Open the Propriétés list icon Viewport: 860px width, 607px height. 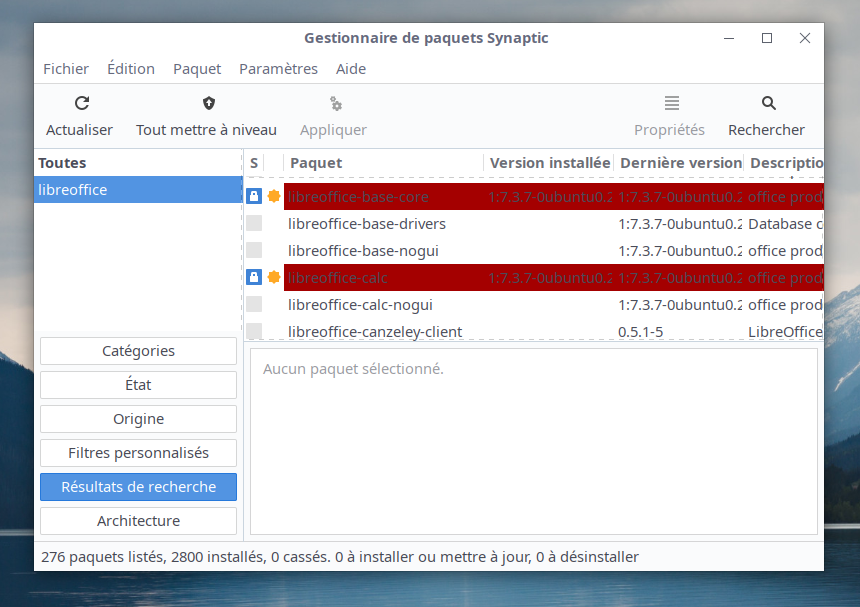(x=671, y=103)
